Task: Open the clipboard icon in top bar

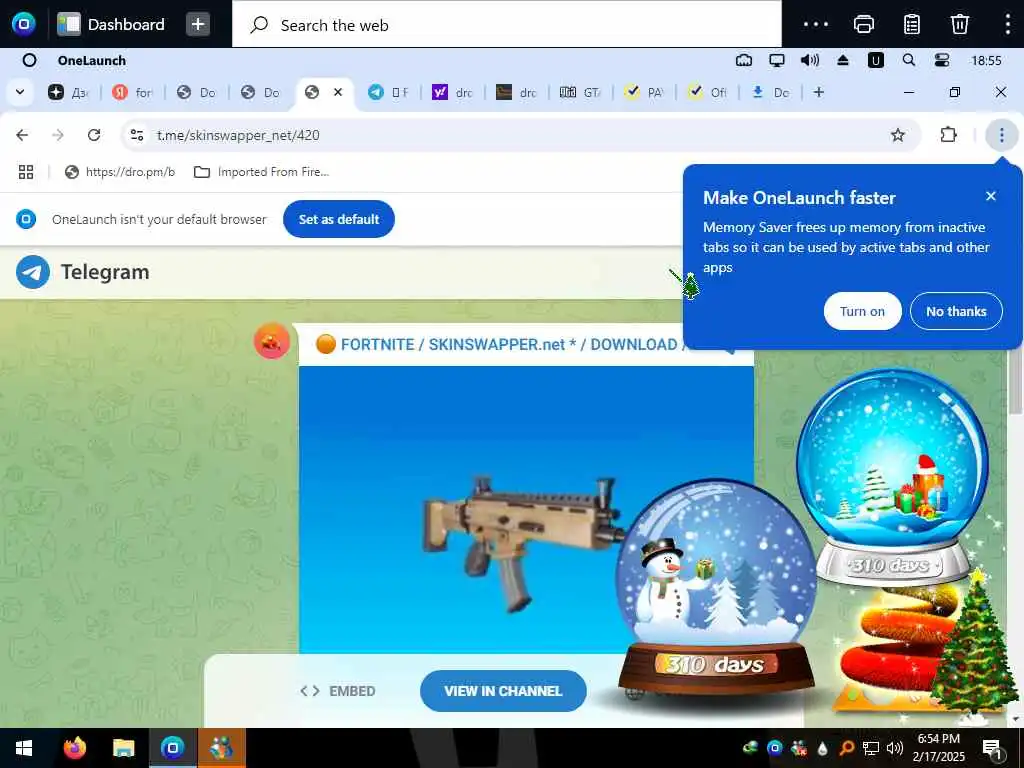Action: pyautogui.click(x=912, y=24)
